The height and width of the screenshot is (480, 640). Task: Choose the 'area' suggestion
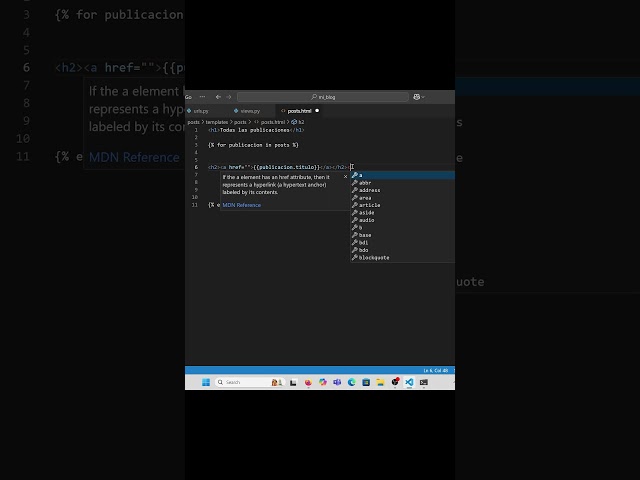(x=402, y=198)
